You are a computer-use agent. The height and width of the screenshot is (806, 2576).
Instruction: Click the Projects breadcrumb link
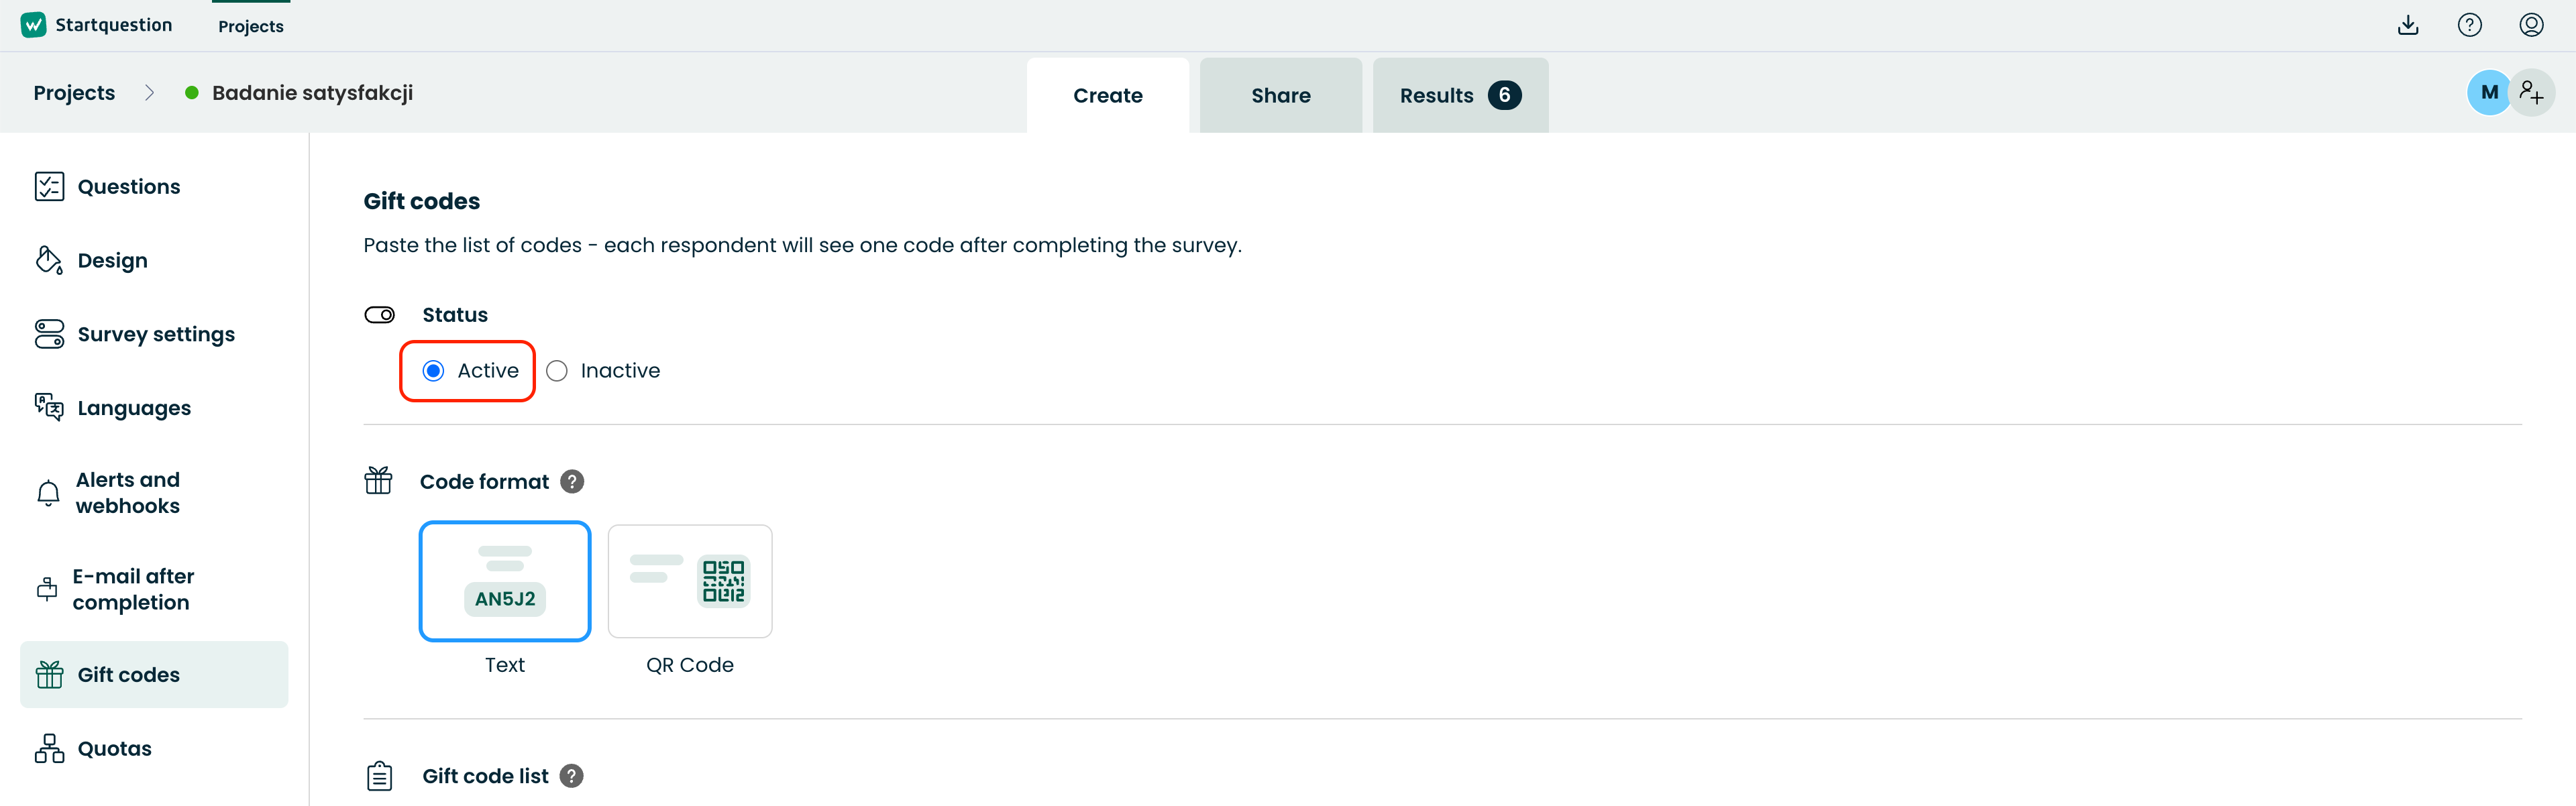[74, 93]
